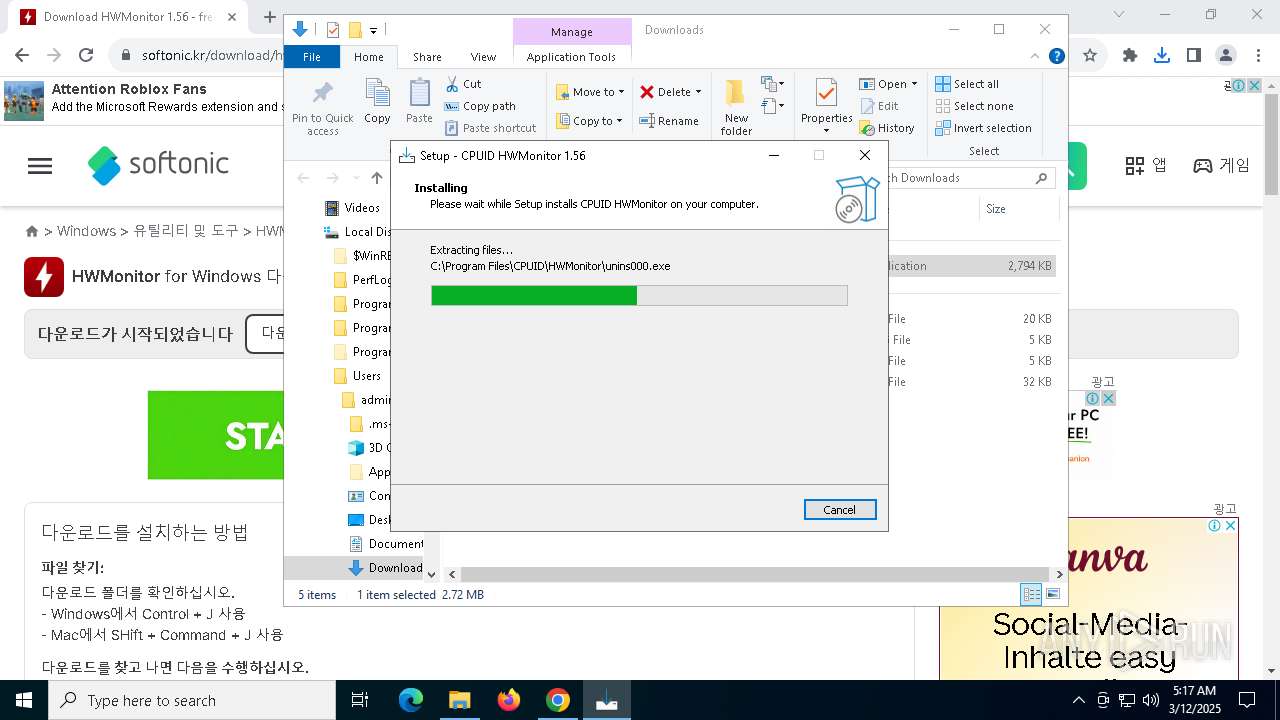
Task: Open Customize Quick Access Toolbar dropdown
Action: click(374, 31)
